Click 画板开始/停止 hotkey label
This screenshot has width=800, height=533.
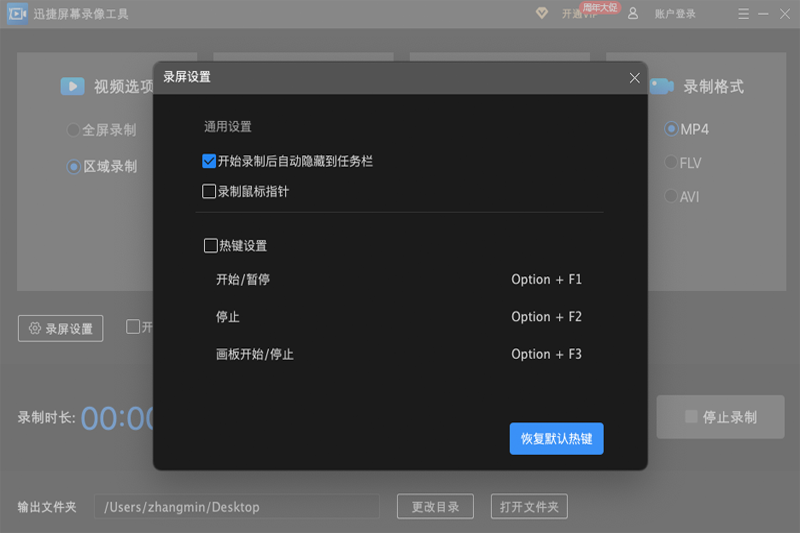point(255,354)
